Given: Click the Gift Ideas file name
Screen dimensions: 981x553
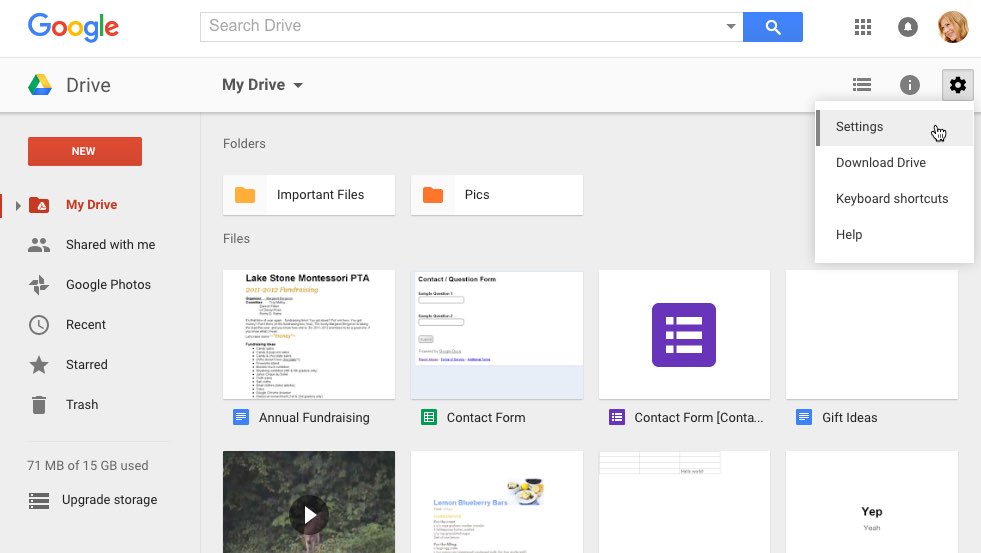Looking at the screenshot, I should 850,417.
